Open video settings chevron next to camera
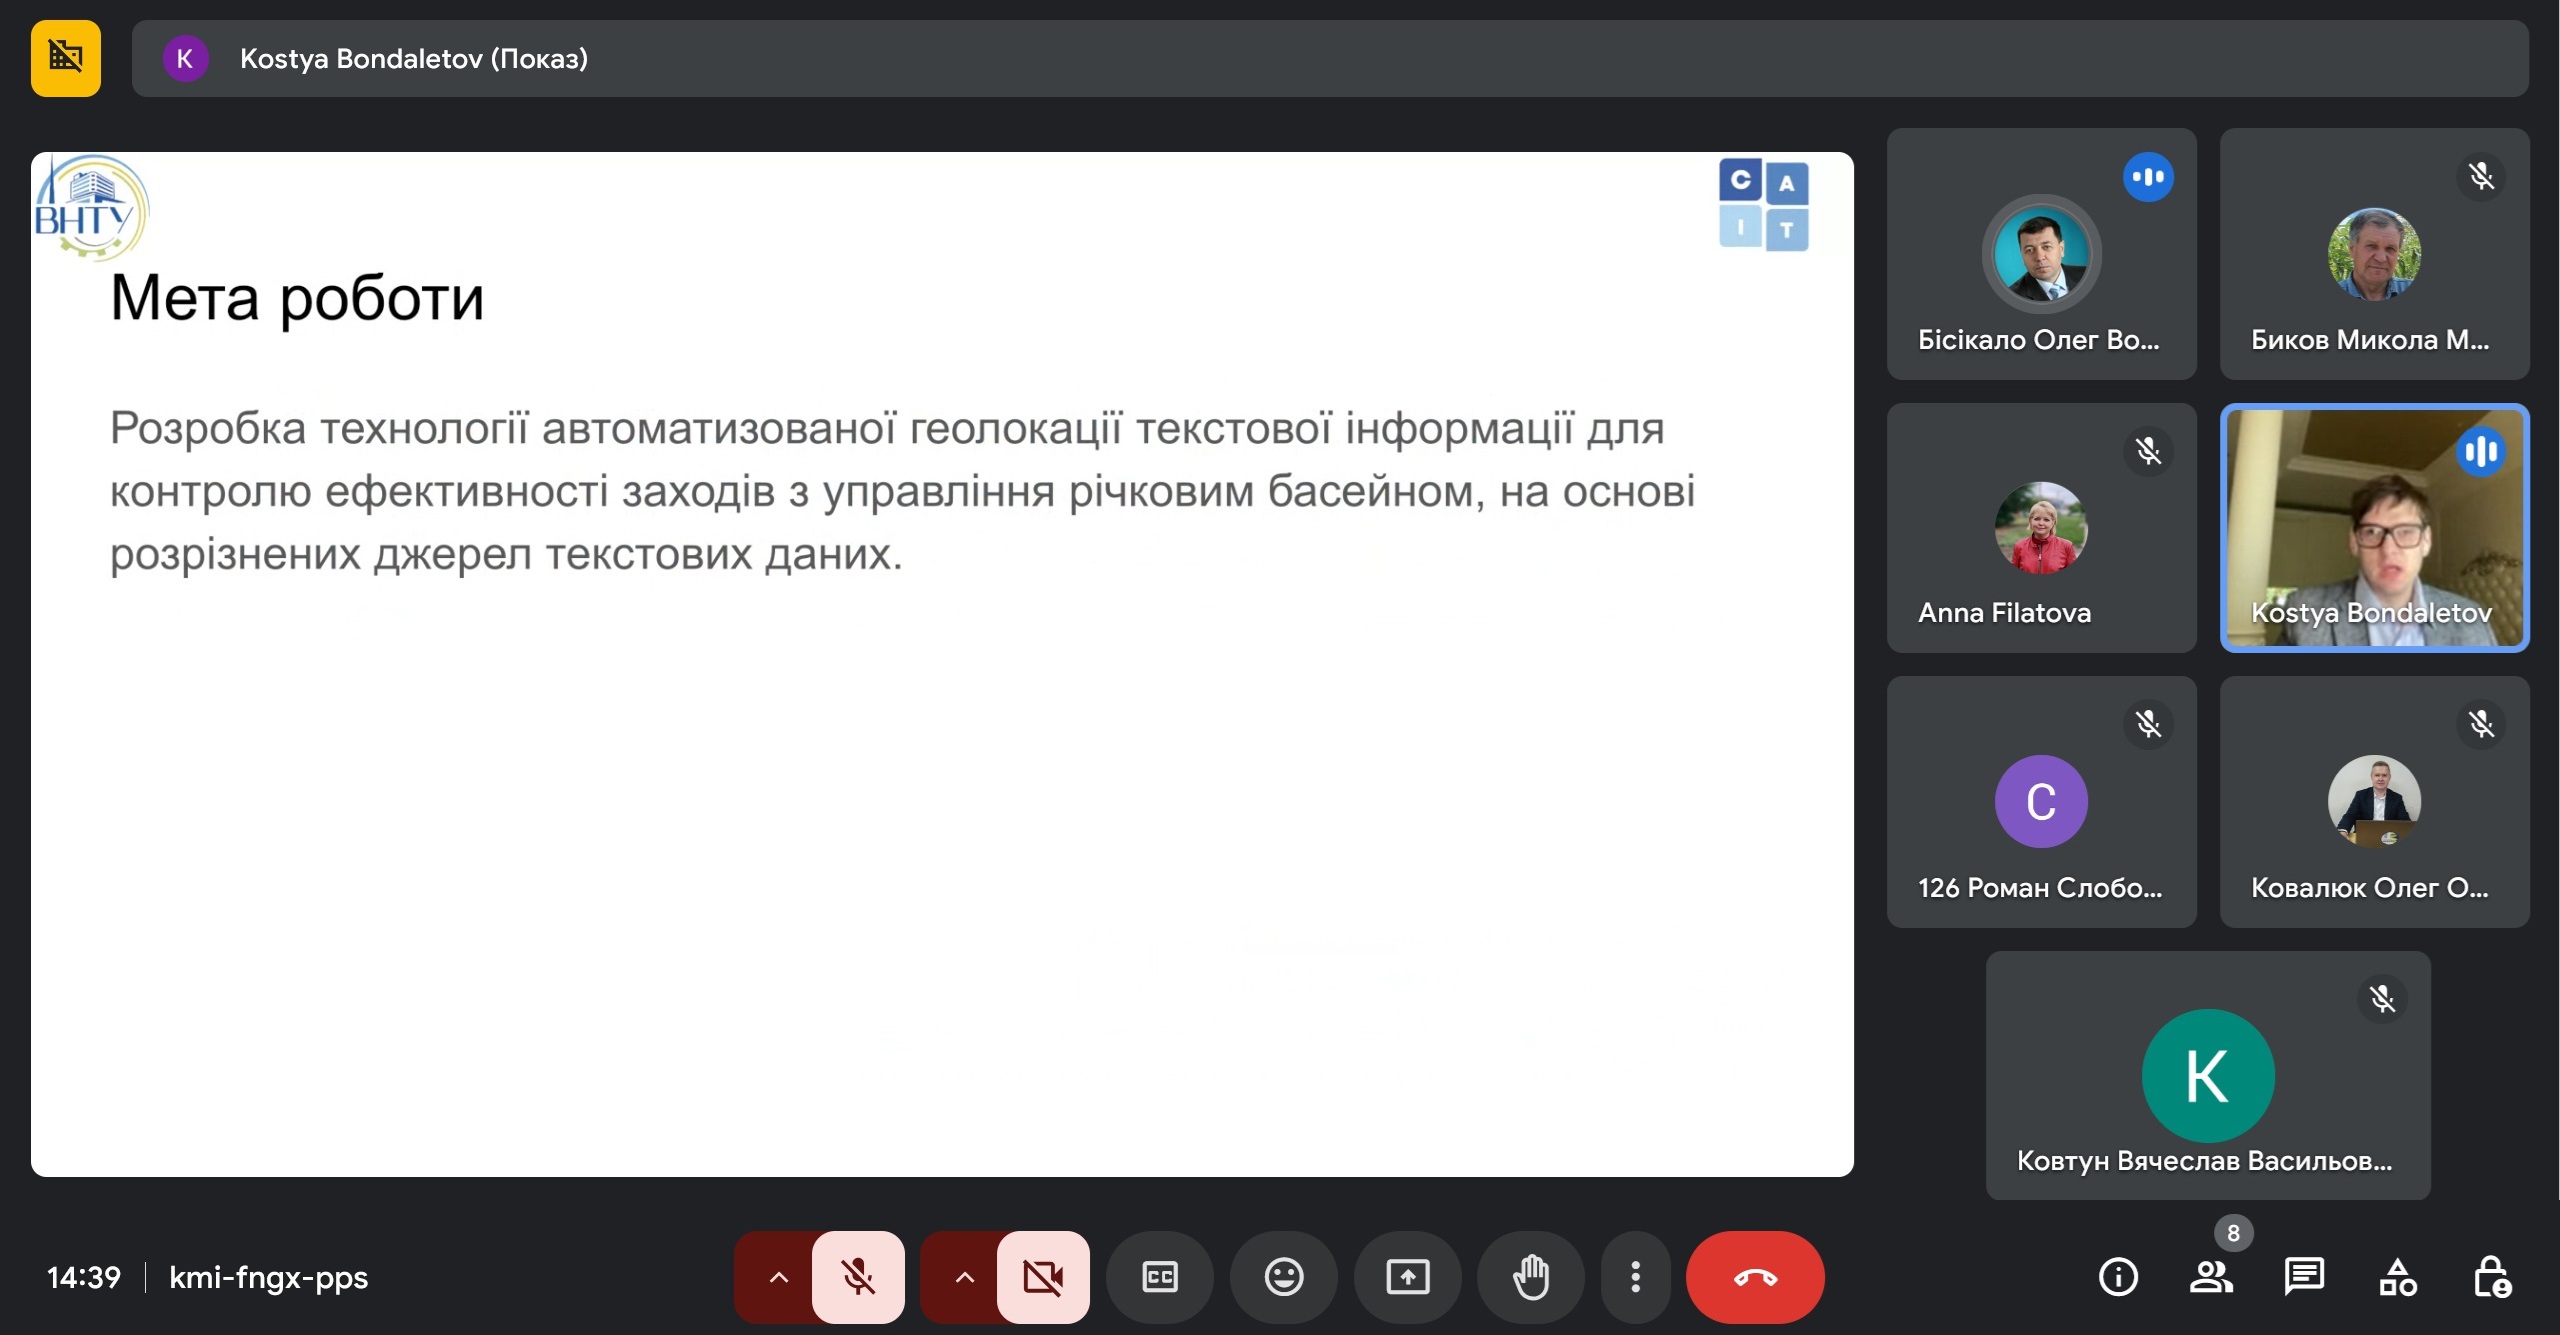Screen dimensions: 2560x1335 pyautogui.click(x=964, y=1277)
